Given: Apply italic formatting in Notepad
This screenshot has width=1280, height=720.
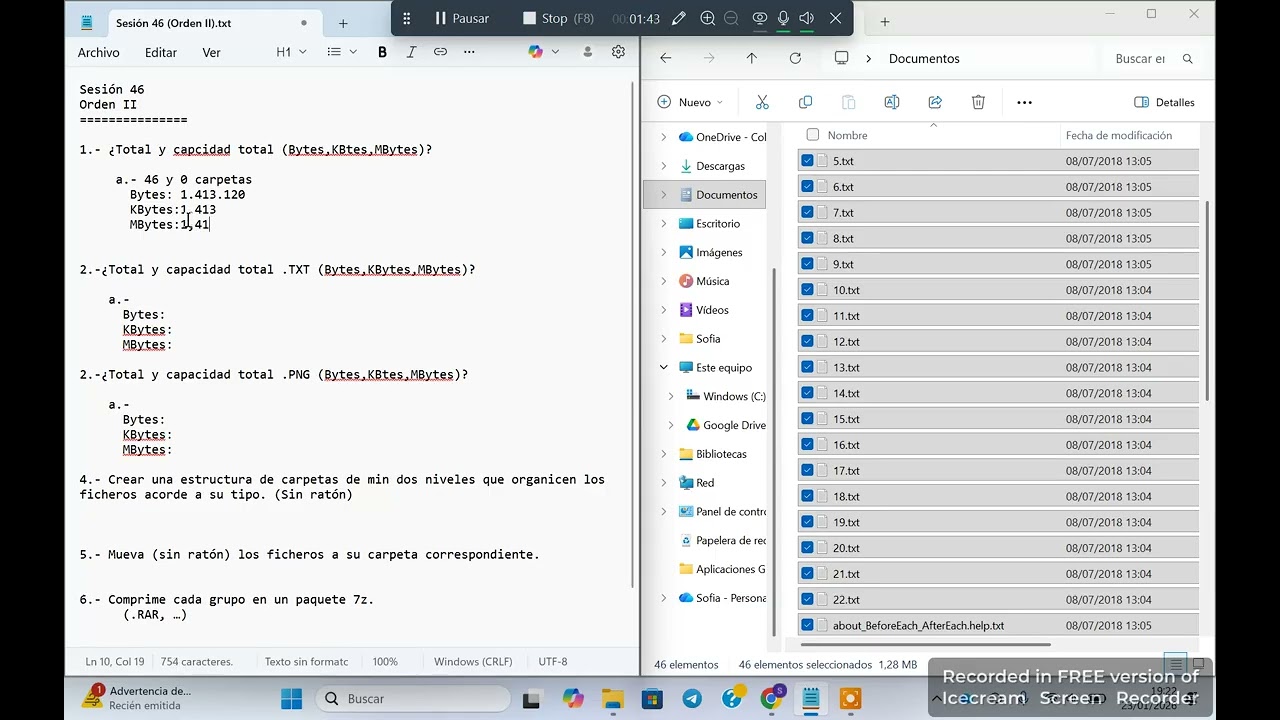Looking at the screenshot, I should coord(411,52).
